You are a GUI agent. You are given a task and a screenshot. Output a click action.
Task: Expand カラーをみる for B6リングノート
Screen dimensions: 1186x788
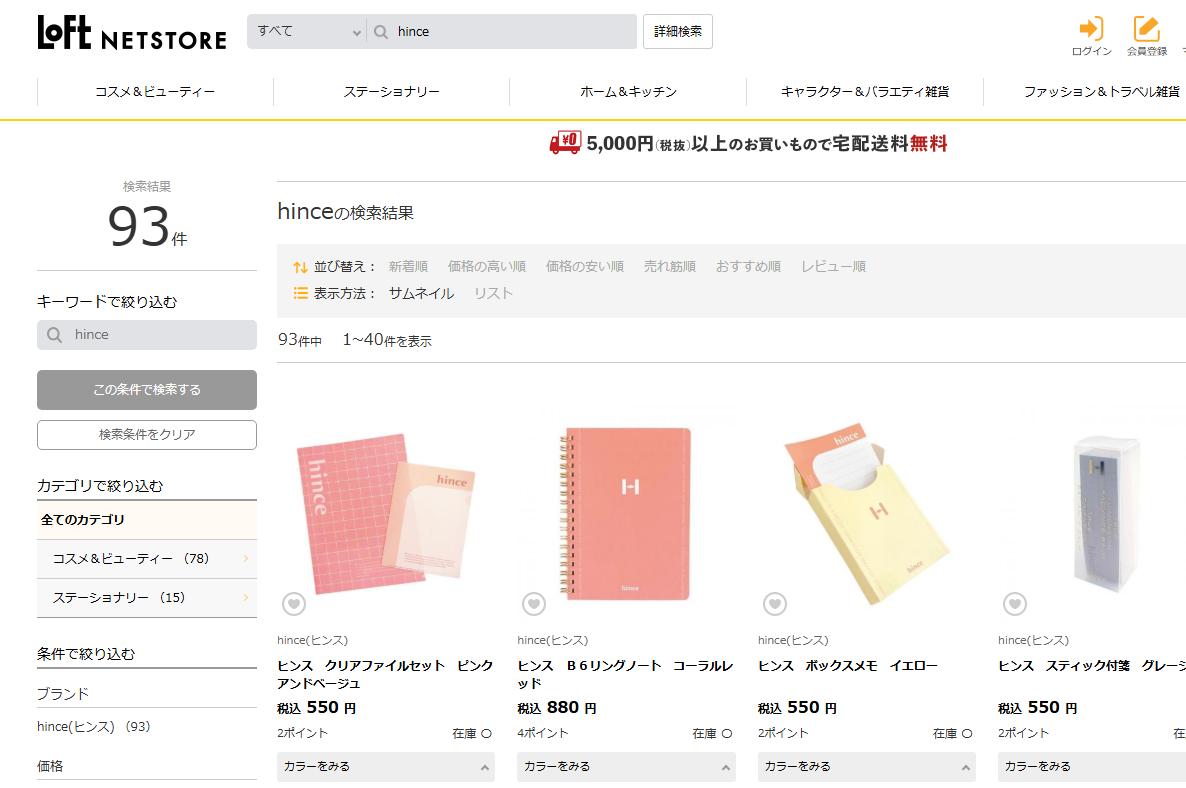tap(626, 767)
